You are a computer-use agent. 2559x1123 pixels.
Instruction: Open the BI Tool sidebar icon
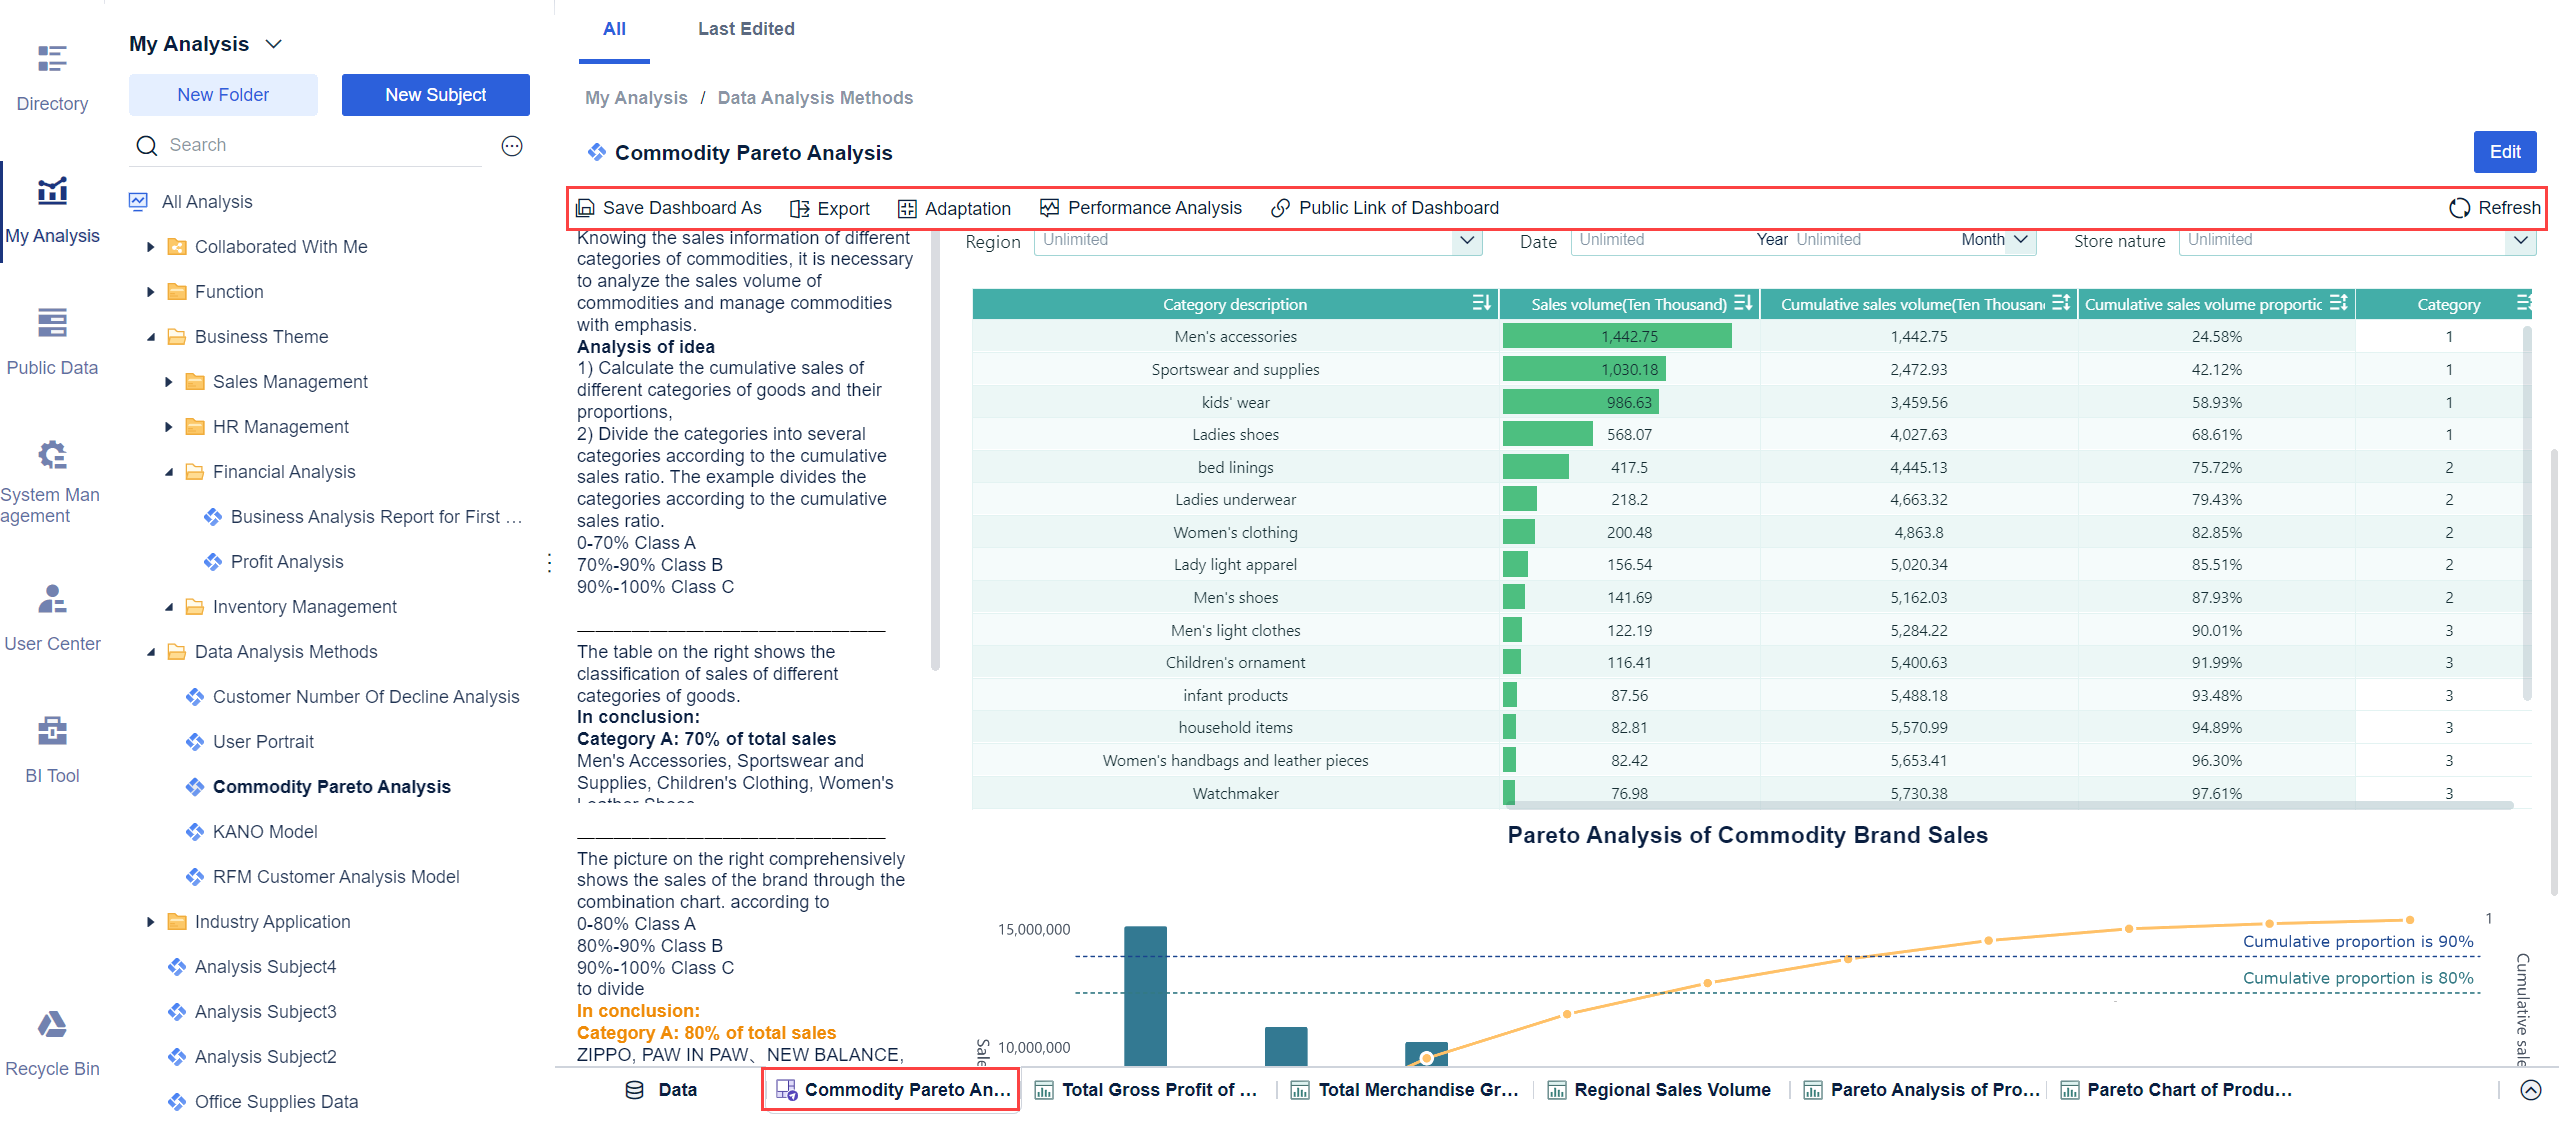click(x=52, y=731)
